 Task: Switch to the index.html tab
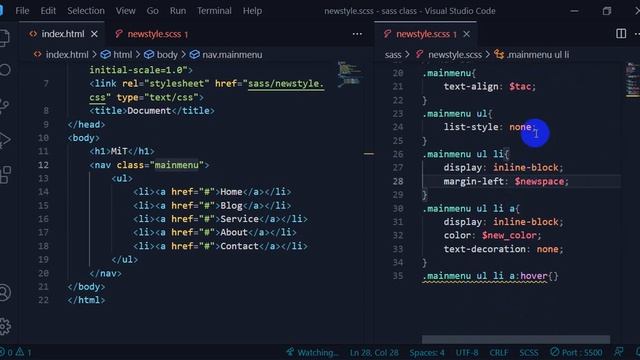62,34
